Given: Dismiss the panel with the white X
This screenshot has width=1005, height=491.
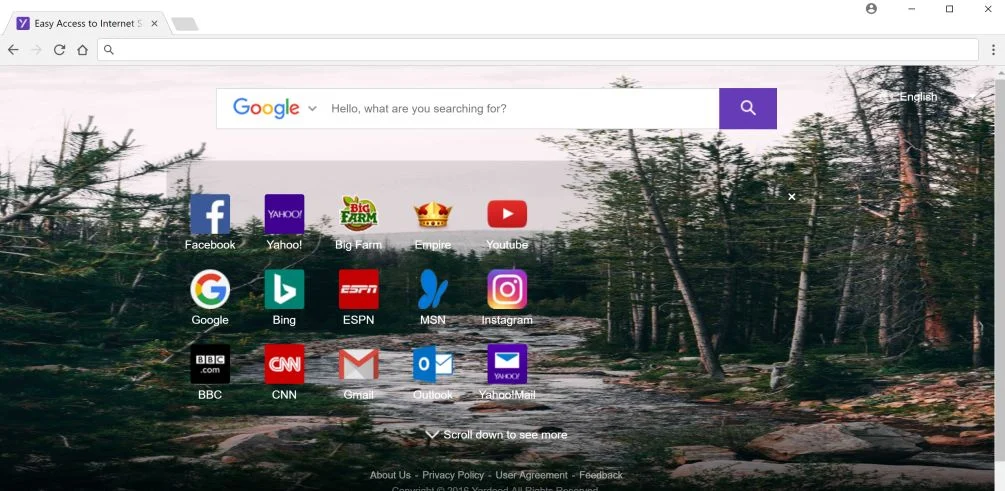Looking at the screenshot, I should (x=792, y=197).
